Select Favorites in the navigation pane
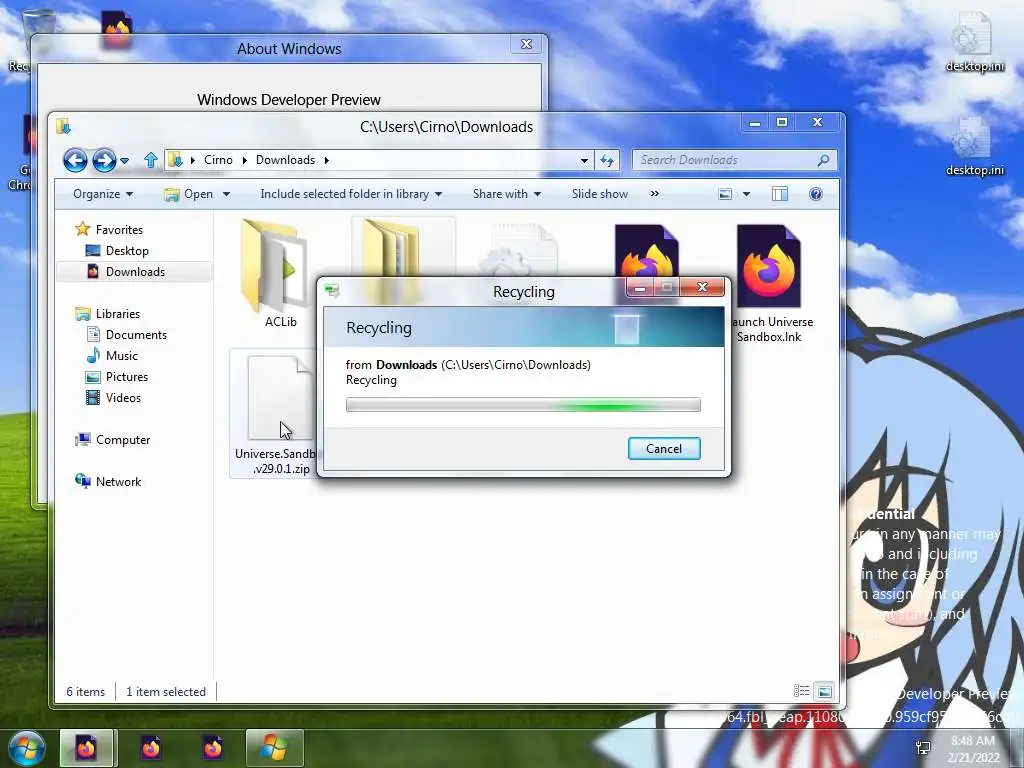This screenshot has height=768, width=1024. pyautogui.click(x=119, y=230)
